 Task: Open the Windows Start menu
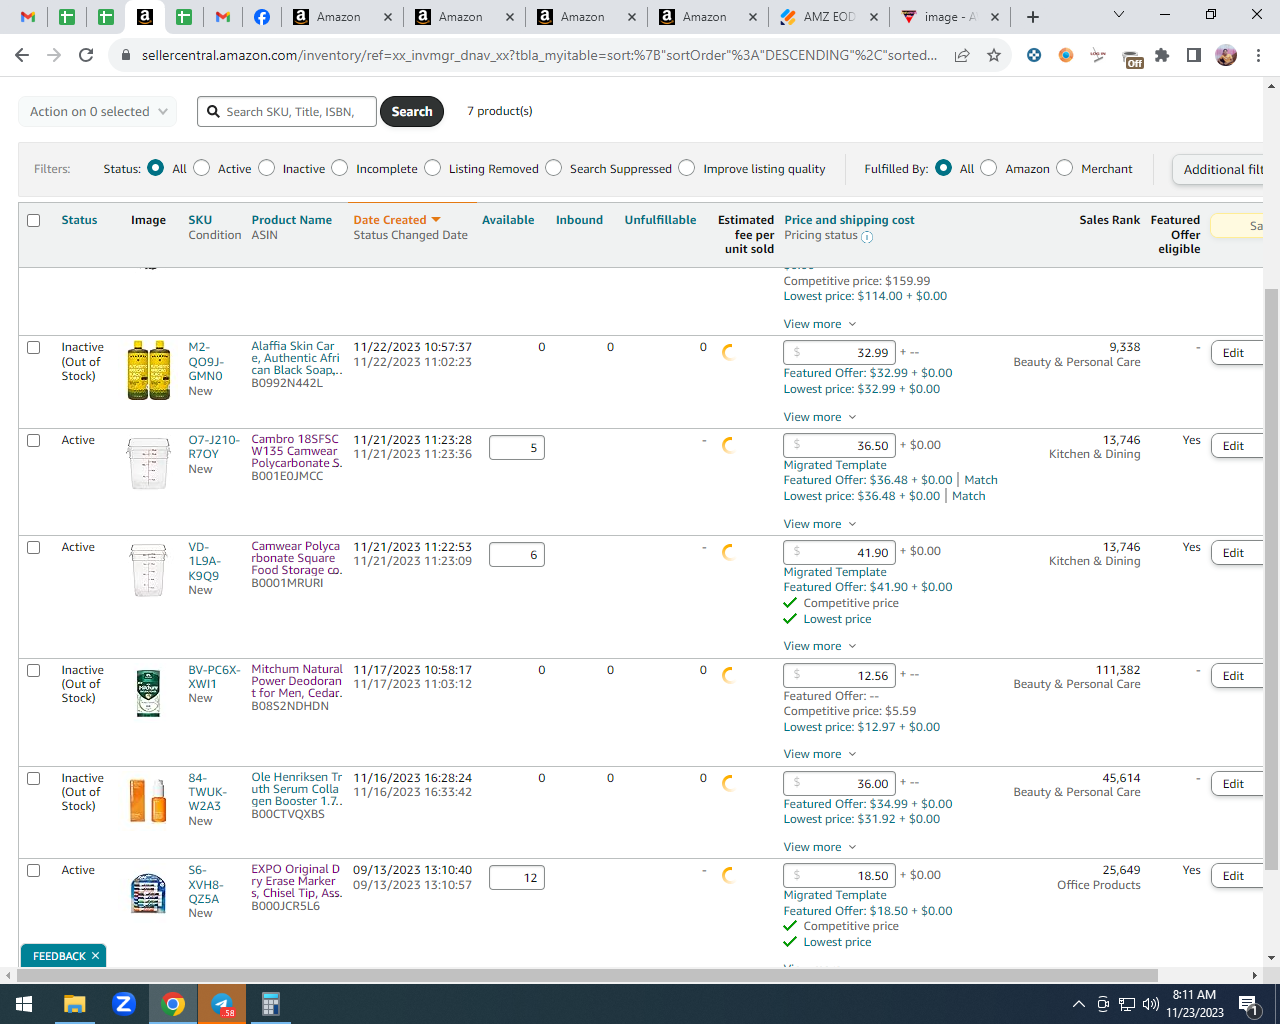tap(24, 1004)
